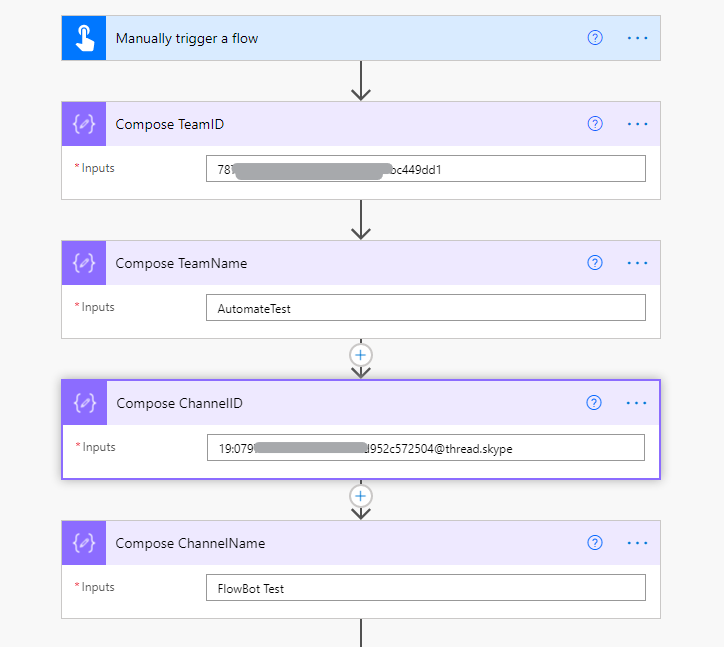Click the AutomateTest inputs field
This screenshot has width=724, height=647.
(426, 308)
